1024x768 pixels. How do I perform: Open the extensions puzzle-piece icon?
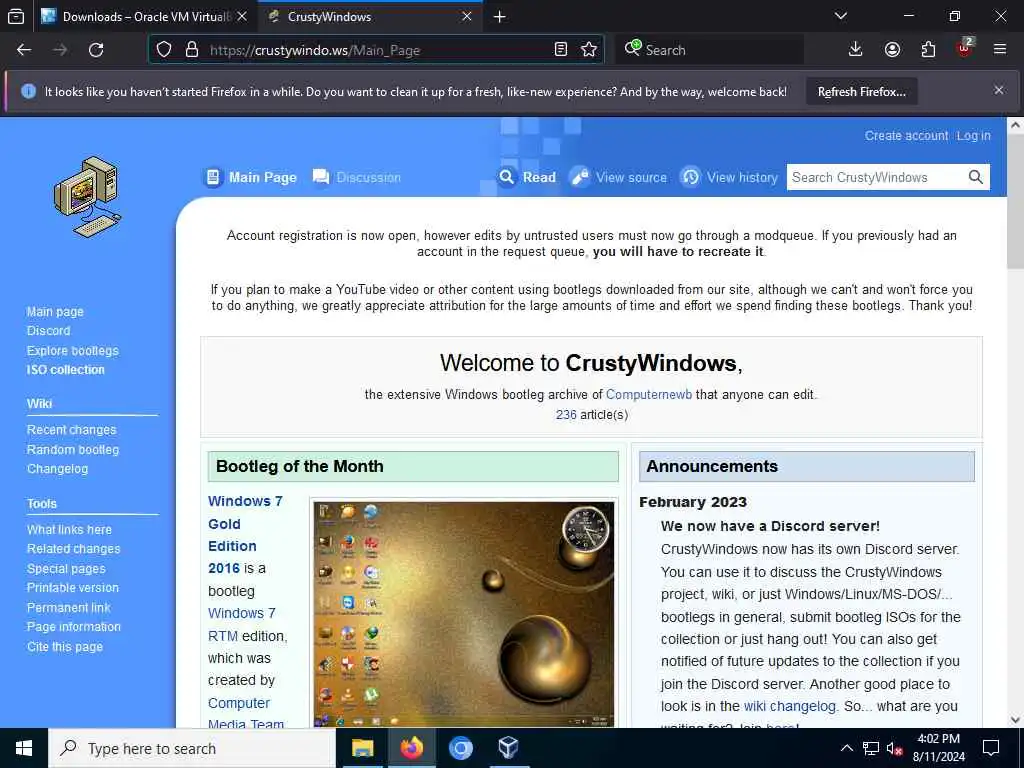click(x=928, y=50)
